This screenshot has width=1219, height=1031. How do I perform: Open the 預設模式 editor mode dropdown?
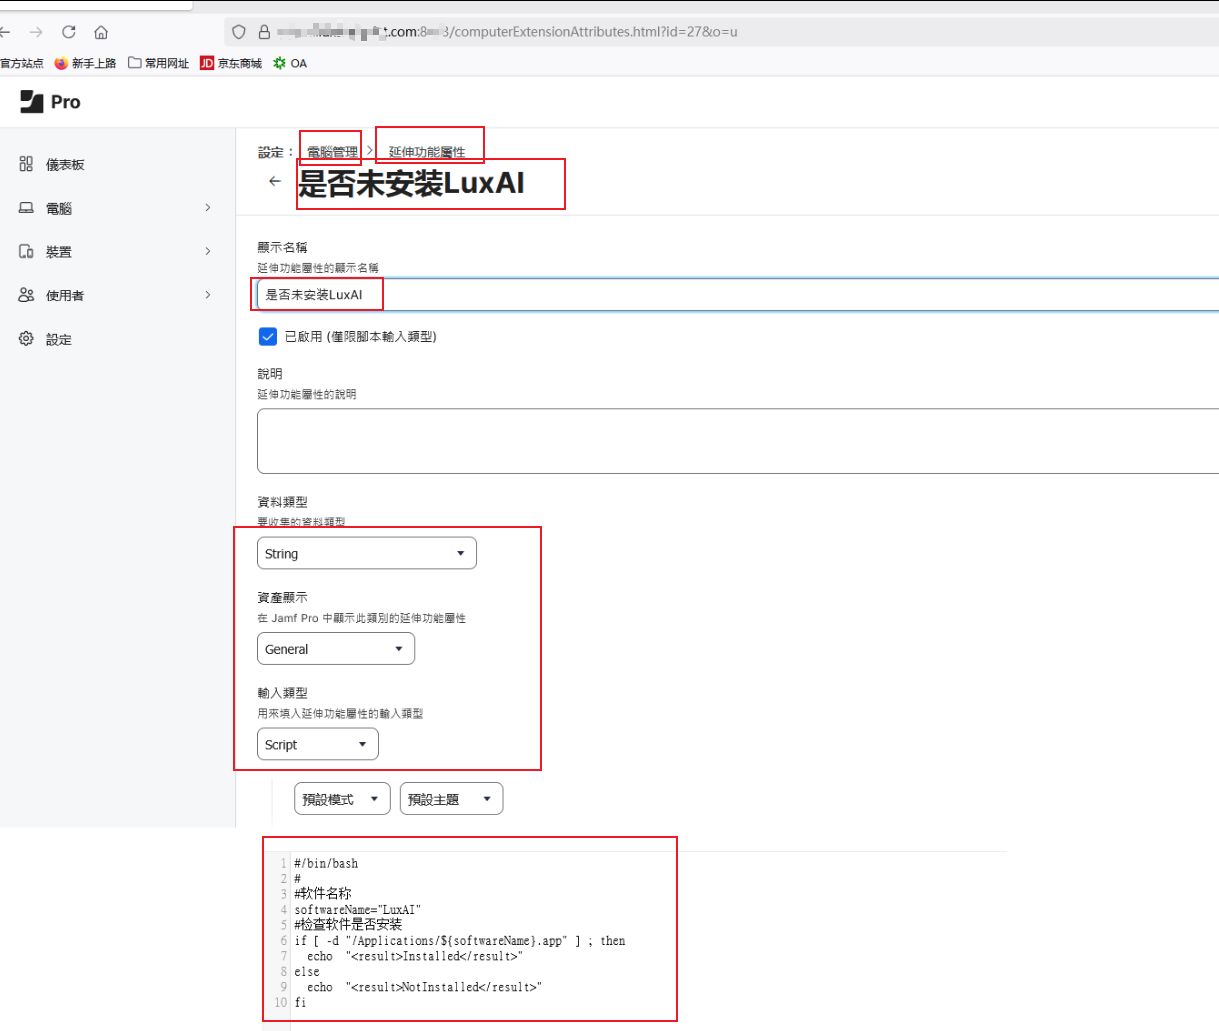click(342, 799)
